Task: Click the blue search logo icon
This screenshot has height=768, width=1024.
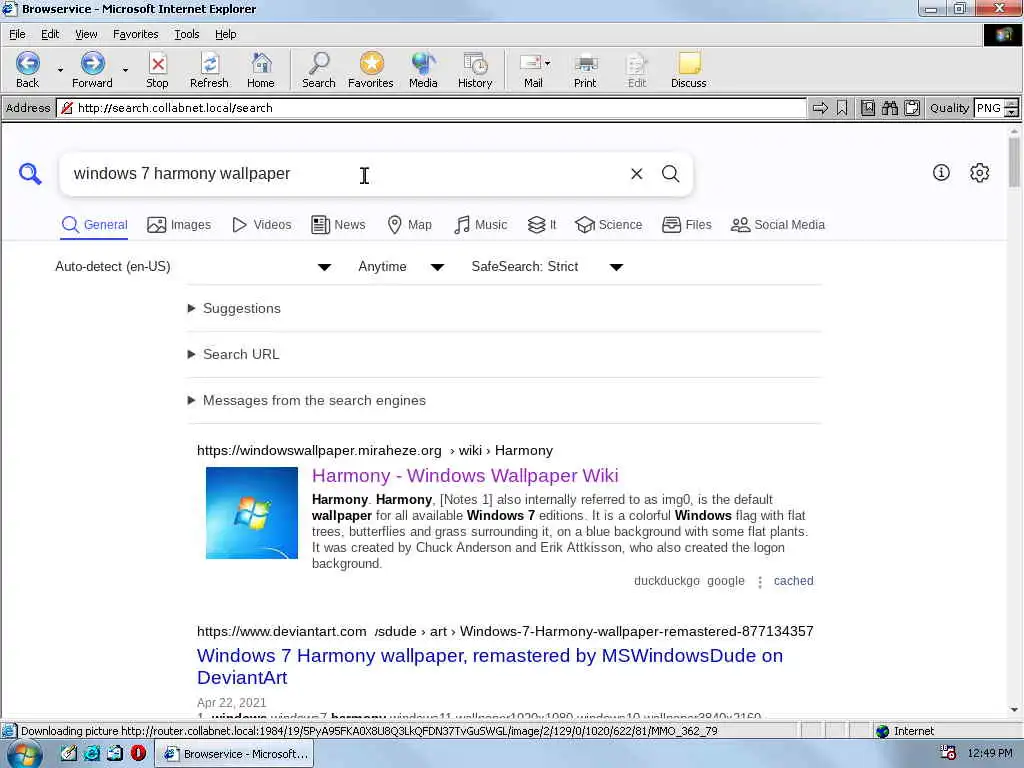Action: [30, 174]
